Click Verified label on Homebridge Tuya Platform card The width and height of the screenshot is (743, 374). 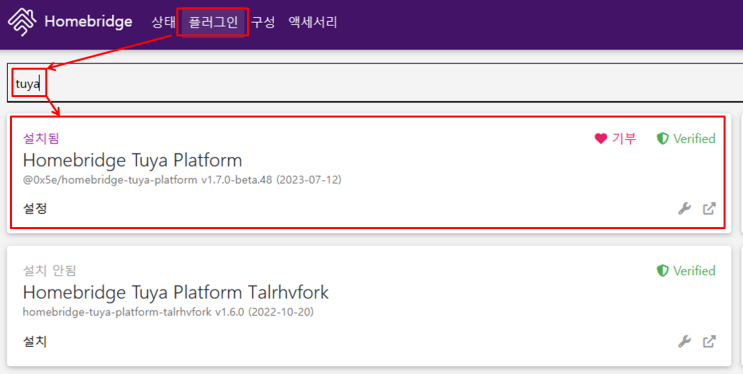[x=694, y=138]
